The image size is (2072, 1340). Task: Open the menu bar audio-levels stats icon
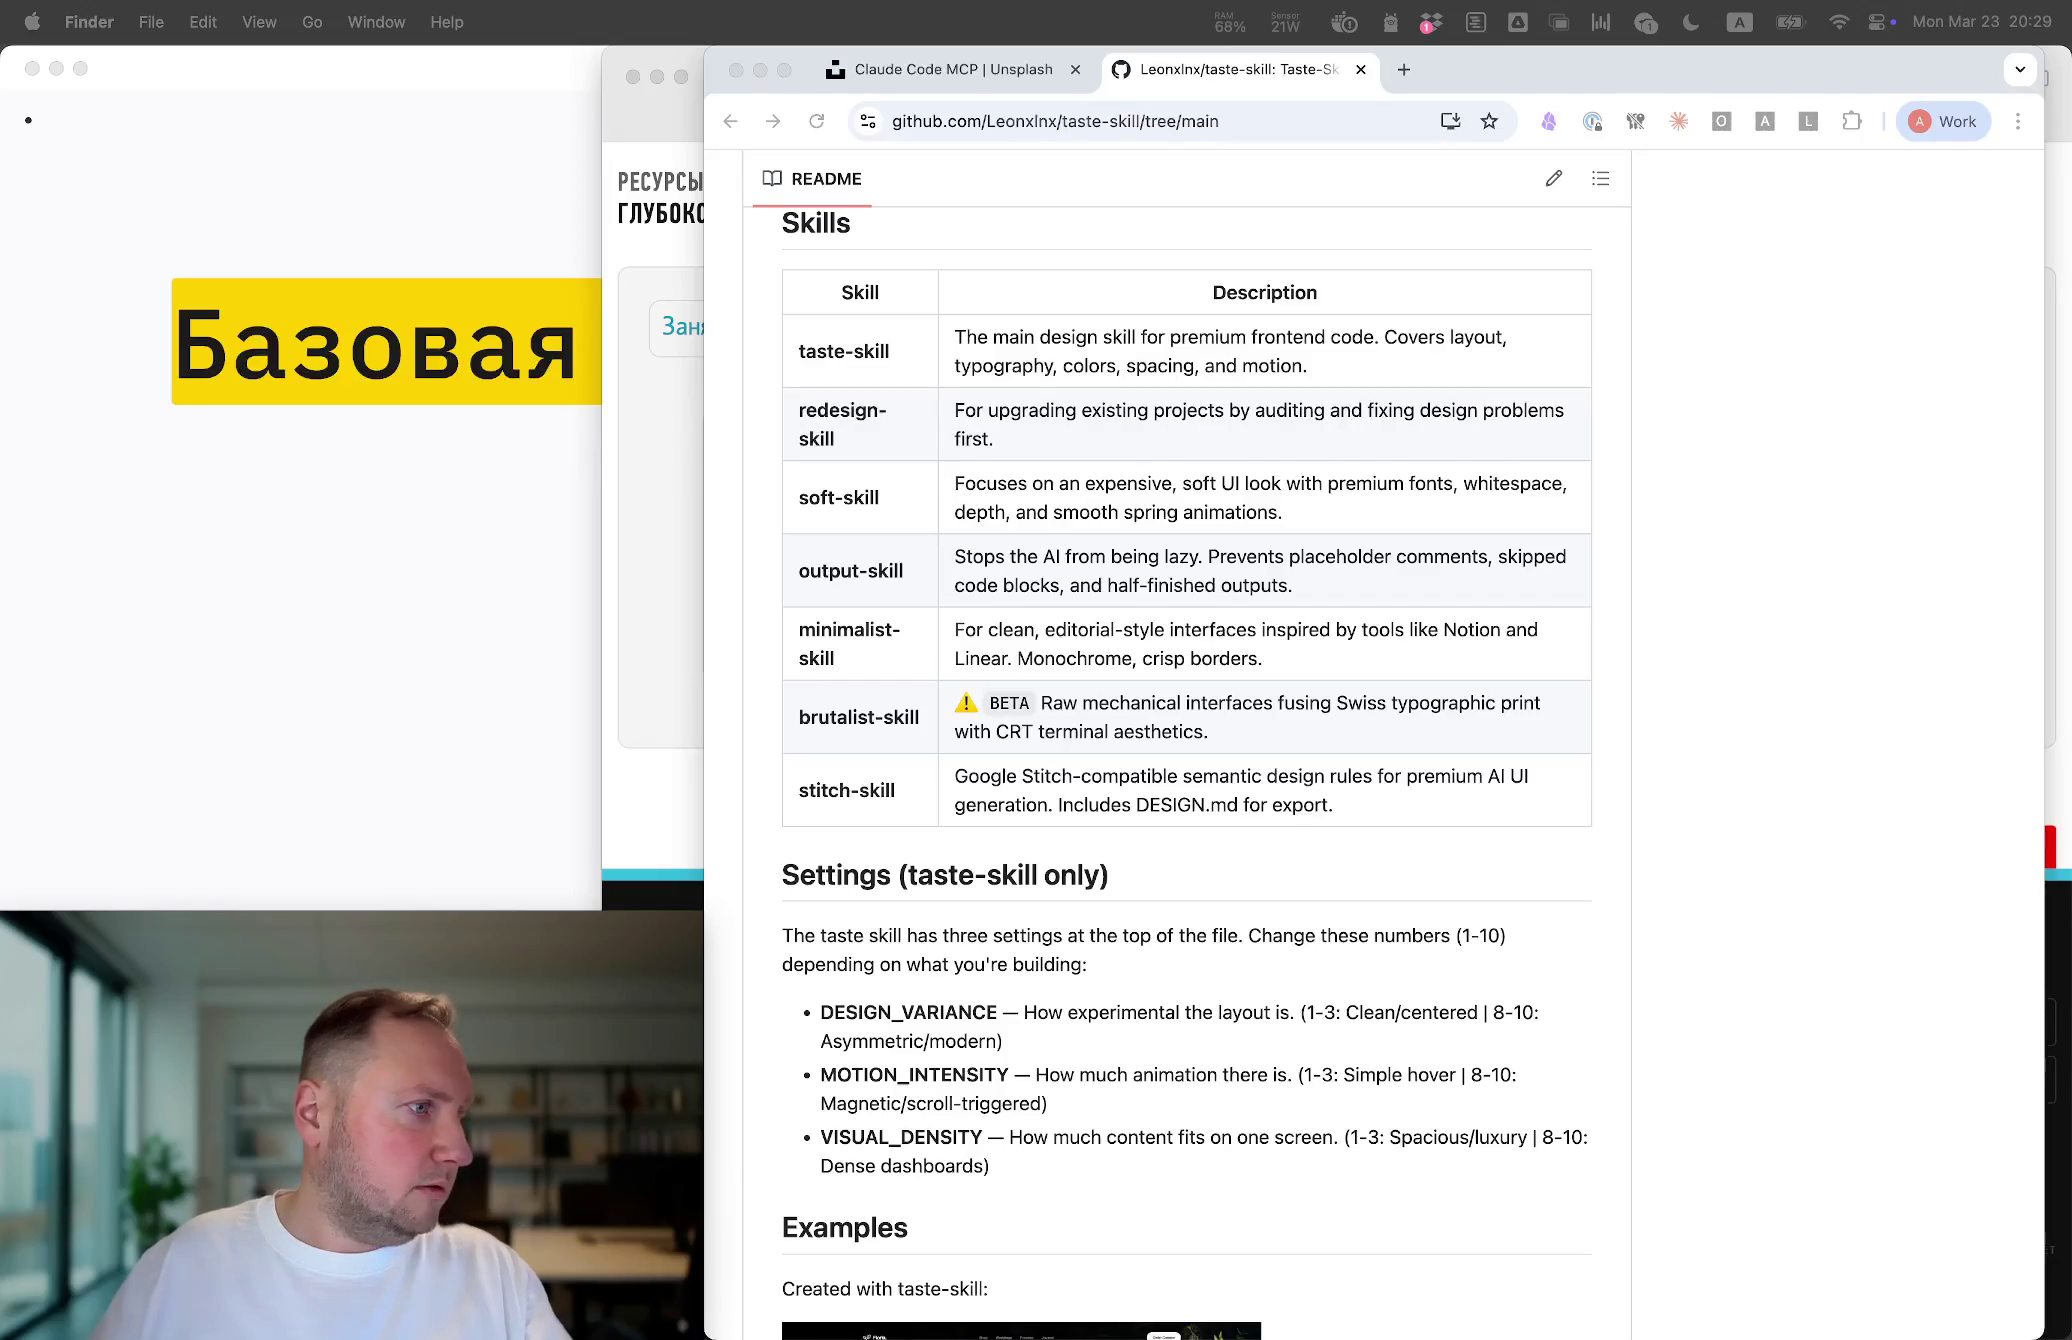(x=1601, y=22)
